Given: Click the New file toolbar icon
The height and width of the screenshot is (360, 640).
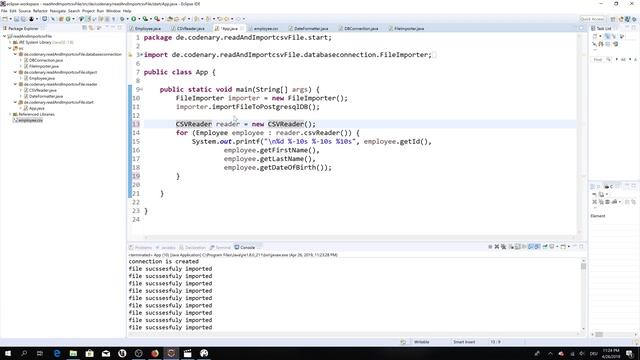Looking at the screenshot, I should pyautogui.click(x=4, y=19).
